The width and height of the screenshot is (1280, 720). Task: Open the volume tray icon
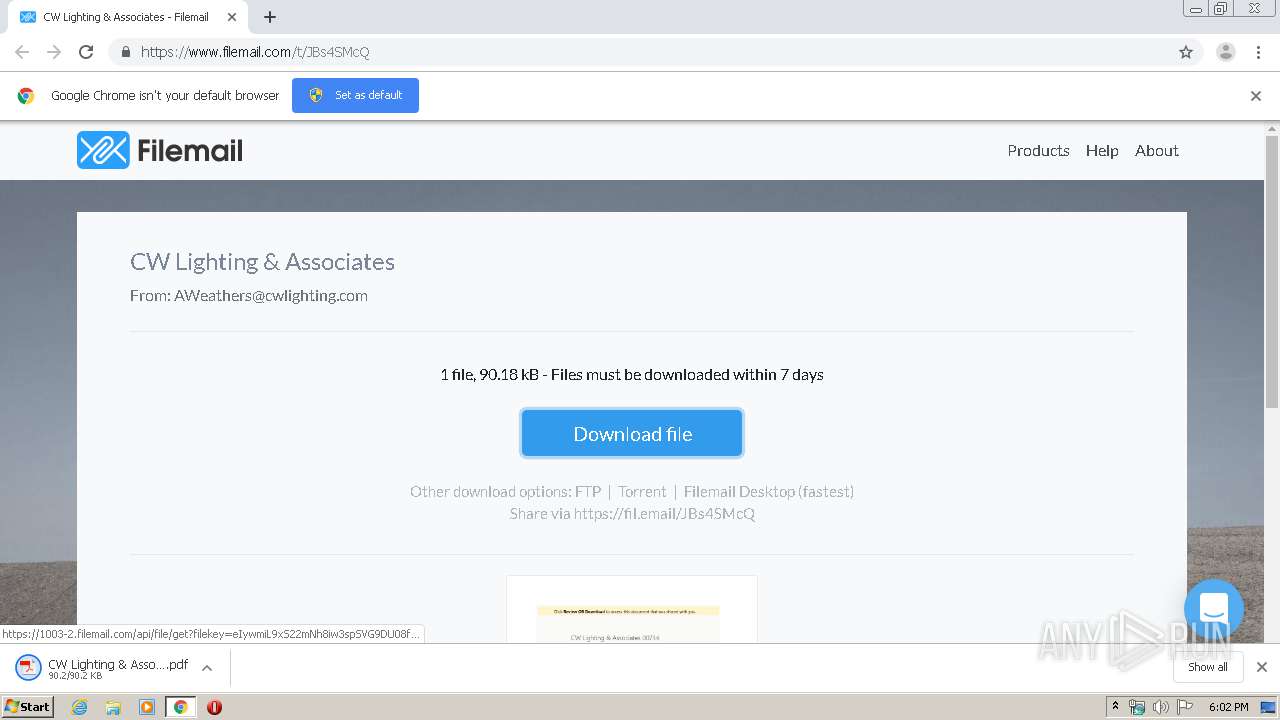[x=1160, y=707]
